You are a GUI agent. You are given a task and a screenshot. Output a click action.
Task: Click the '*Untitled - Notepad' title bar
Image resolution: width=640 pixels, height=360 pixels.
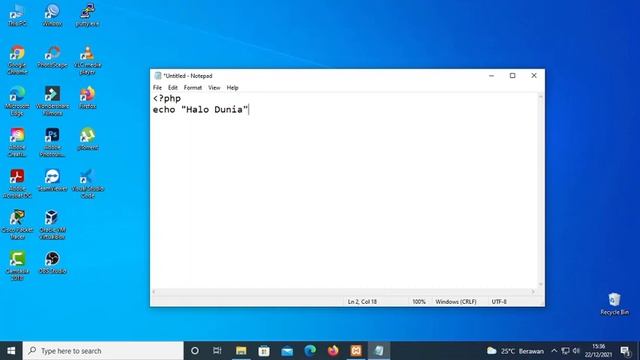[188, 76]
